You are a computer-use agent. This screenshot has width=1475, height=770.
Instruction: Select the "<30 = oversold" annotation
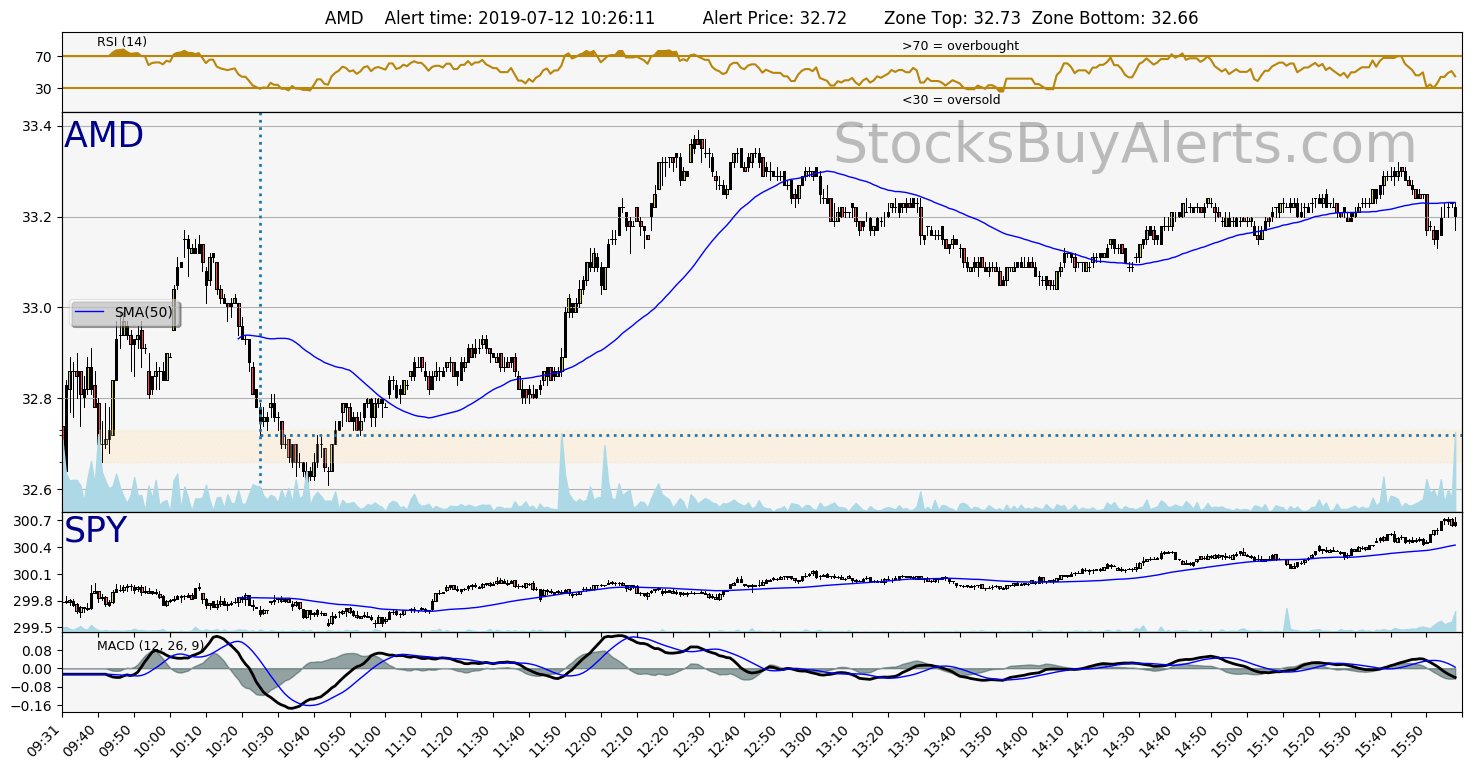951,100
